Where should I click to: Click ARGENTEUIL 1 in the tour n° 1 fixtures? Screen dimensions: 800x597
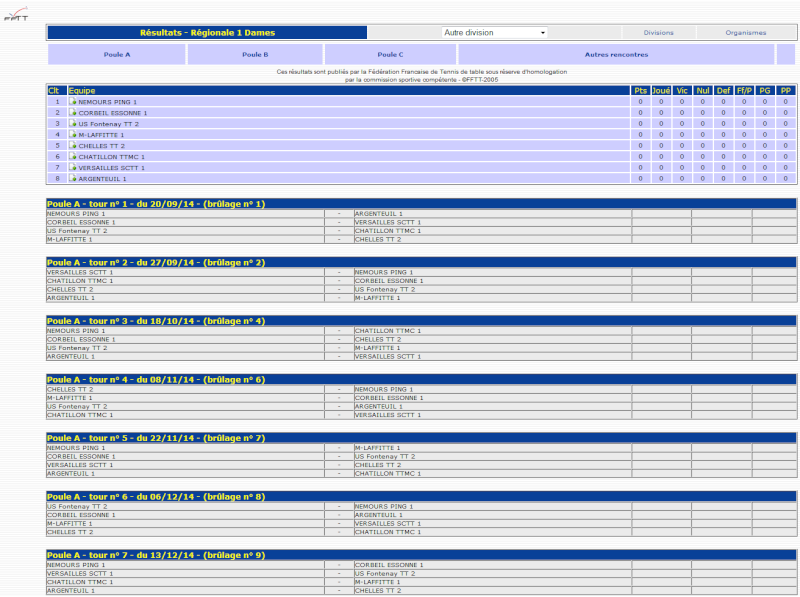coord(379,214)
